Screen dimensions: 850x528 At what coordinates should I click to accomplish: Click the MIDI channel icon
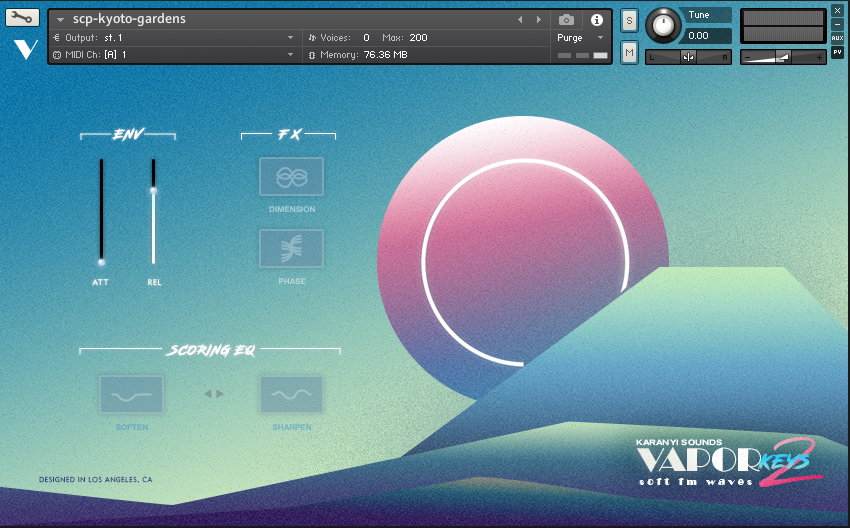pyautogui.click(x=56, y=55)
